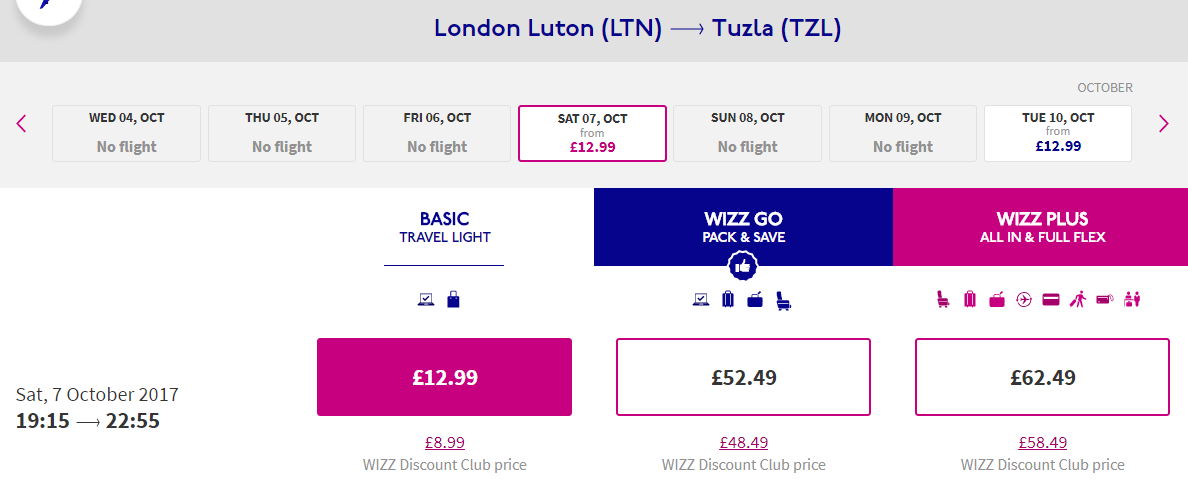Select the WIZZ PLUS All In tab
The image size is (1188, 480).
(x=1041, y=227)
